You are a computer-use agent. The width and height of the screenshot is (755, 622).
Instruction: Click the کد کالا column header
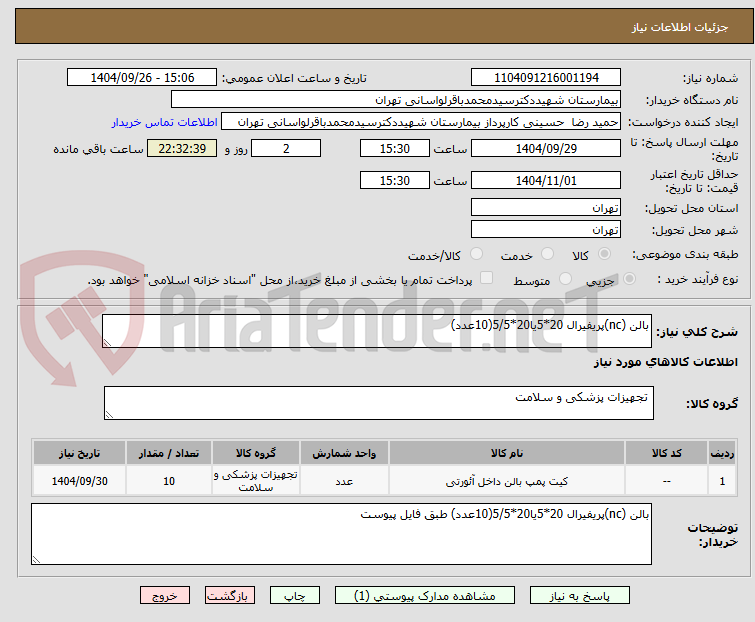click(x=666, y=453)
